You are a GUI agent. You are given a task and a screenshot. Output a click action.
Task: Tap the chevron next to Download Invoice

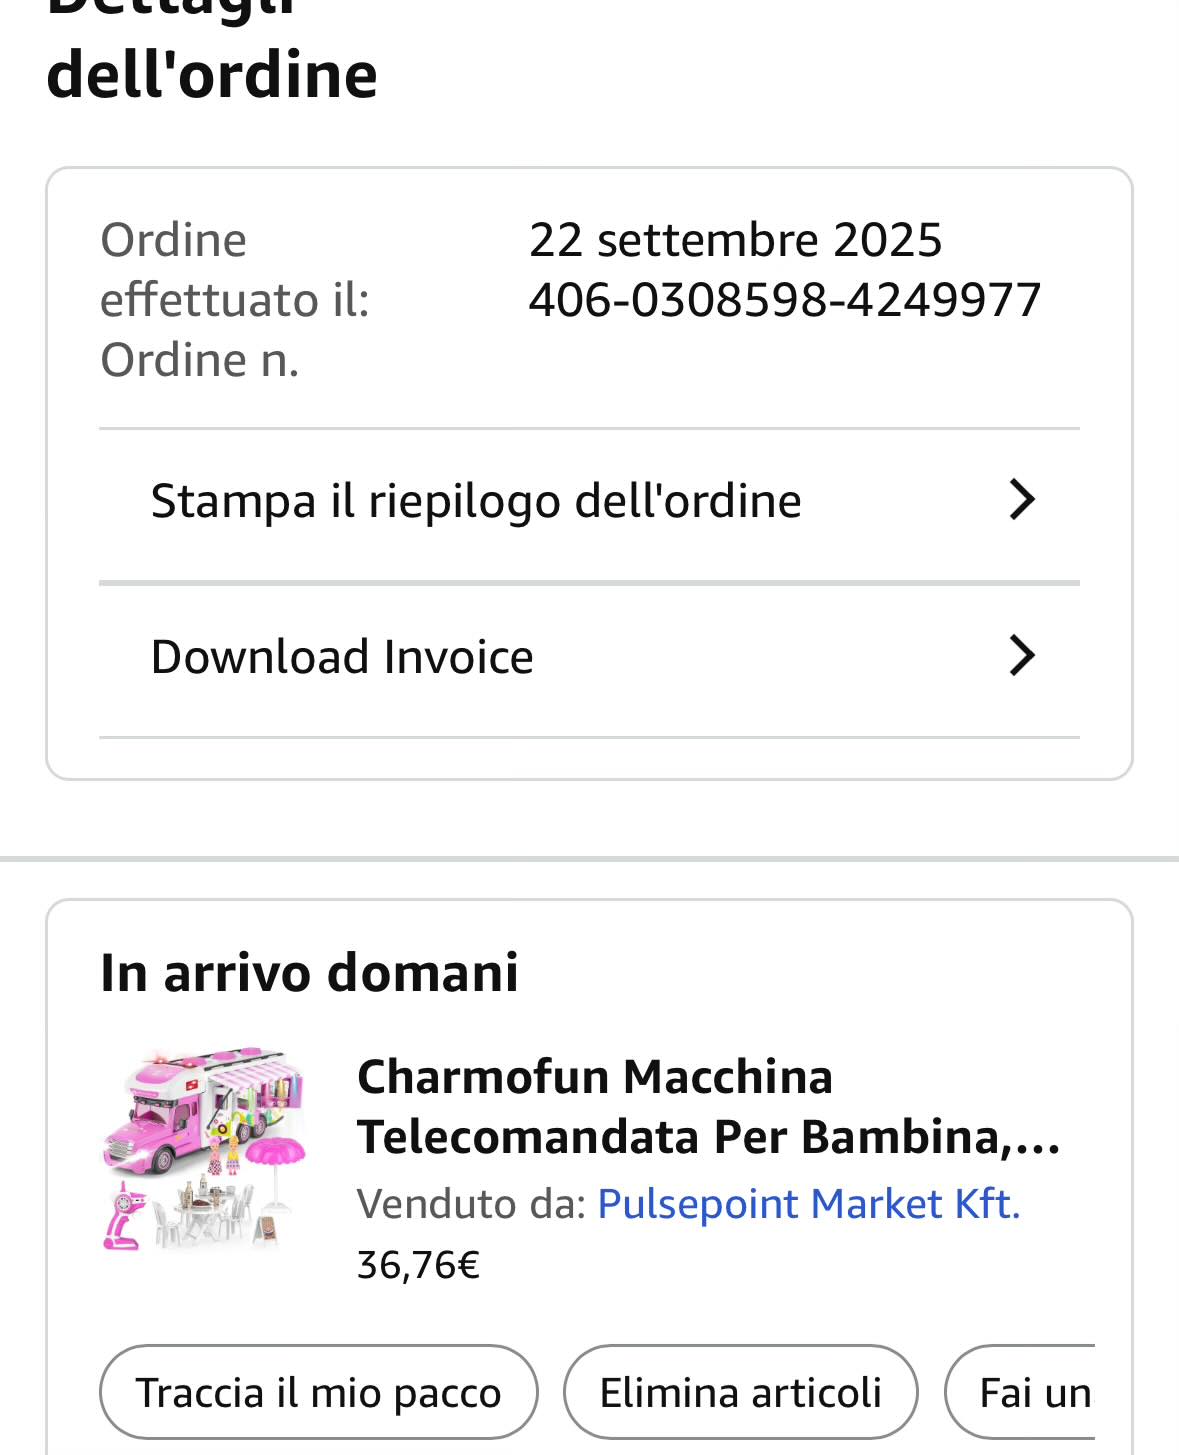point(1021,656)
